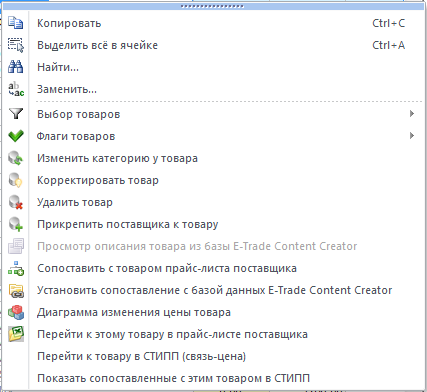Select Показать сопоставленные с этим товаром в СТИПП
The height and width of the screenshot is (392, 427).
point(214,378)
